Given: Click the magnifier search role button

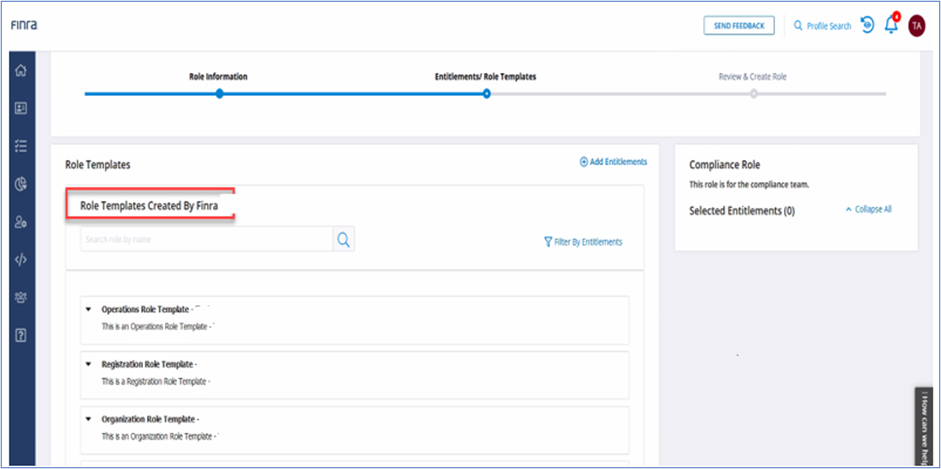Looking at the screenshot, I should click(343, 239).
